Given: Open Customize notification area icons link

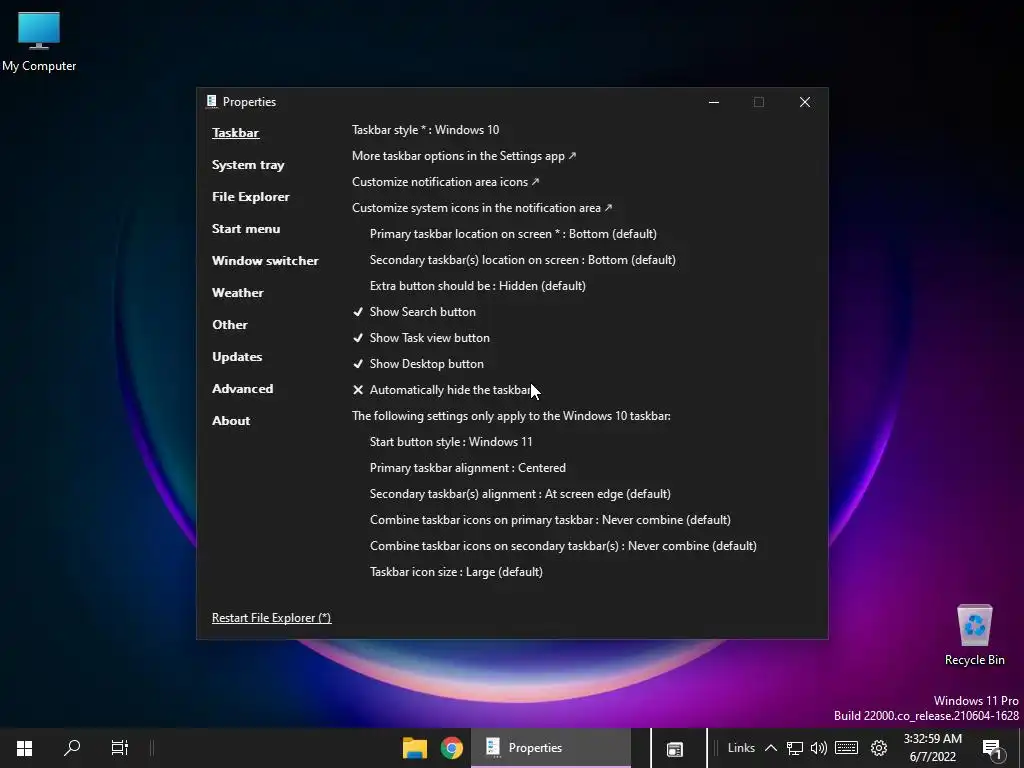Looking at the screenshot, I should point(446,182).
